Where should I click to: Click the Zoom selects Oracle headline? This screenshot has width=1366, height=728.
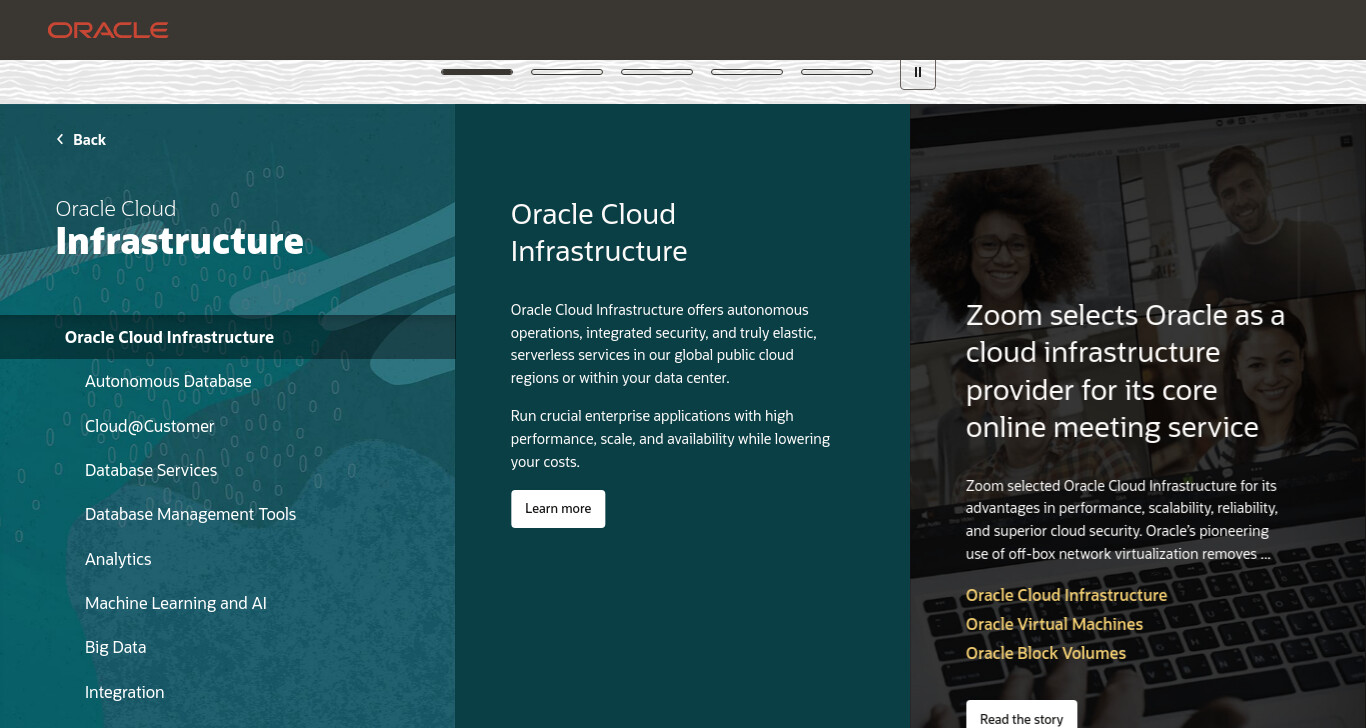tap(1125, 371)
